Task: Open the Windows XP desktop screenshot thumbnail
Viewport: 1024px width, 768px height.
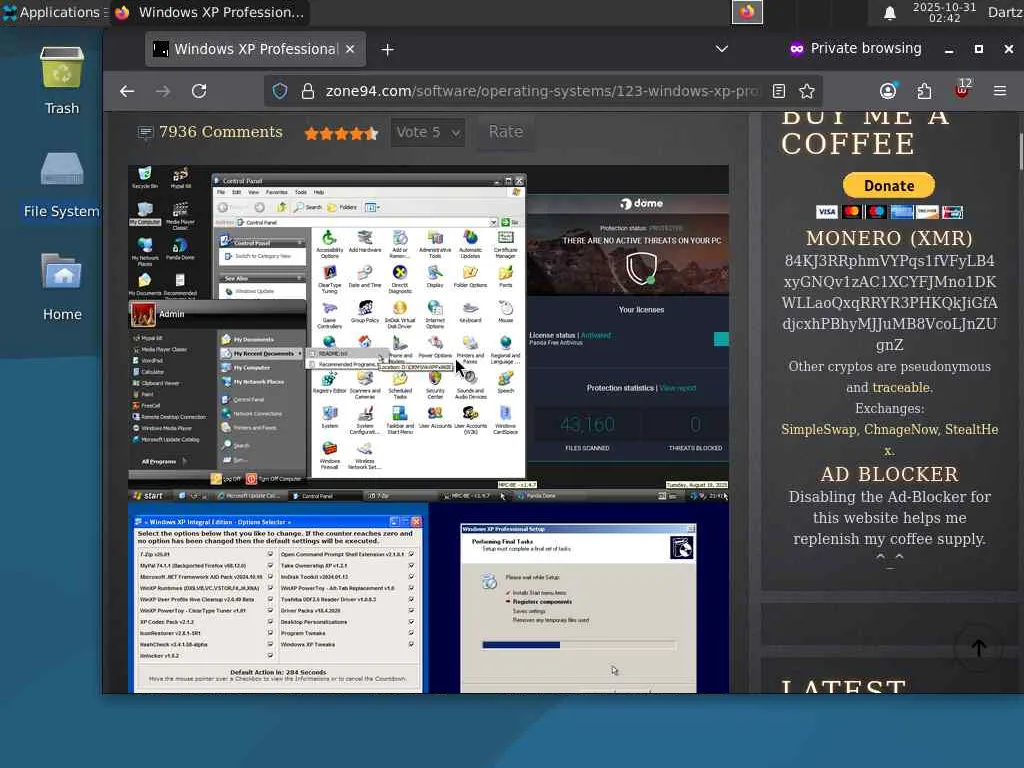Action: click(428, 333)
